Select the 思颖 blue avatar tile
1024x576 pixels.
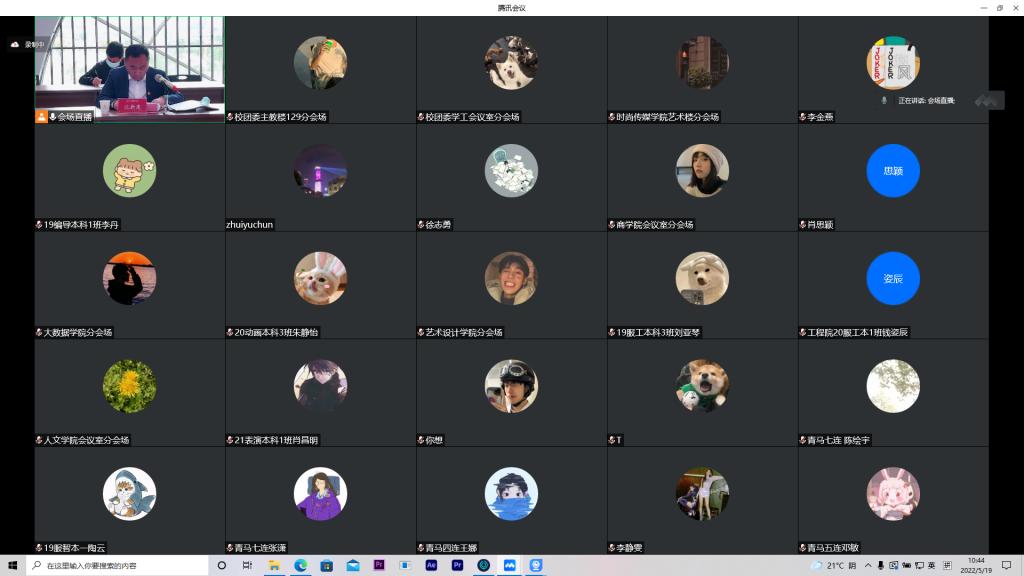pos(892,171)
